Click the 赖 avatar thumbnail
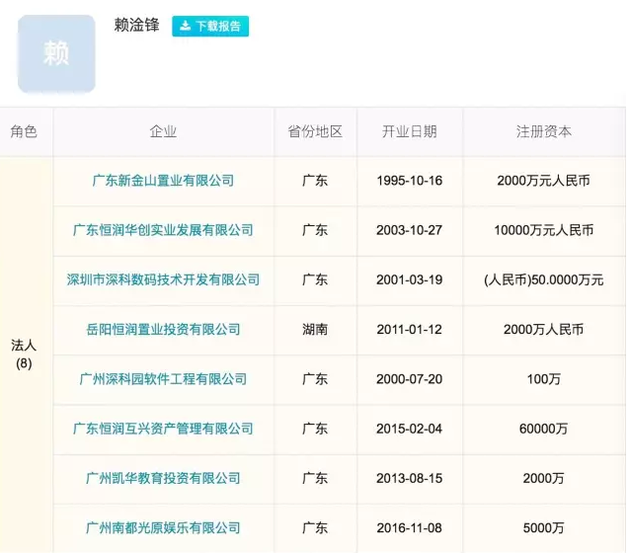This screenshot has width=630, height=553. click(x=57, y=53)
